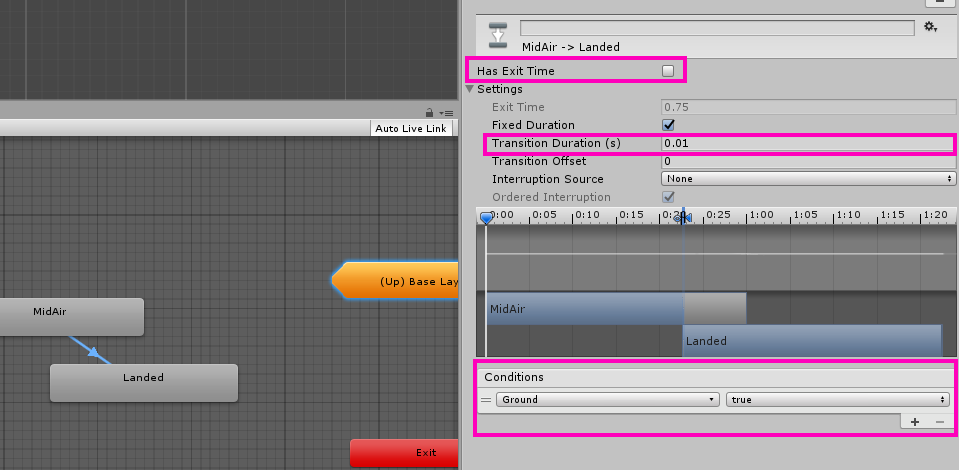This screenshot has height=470, width=959.
Task: Select the (Up) Base Layer node
Action: tap(395, 281)
